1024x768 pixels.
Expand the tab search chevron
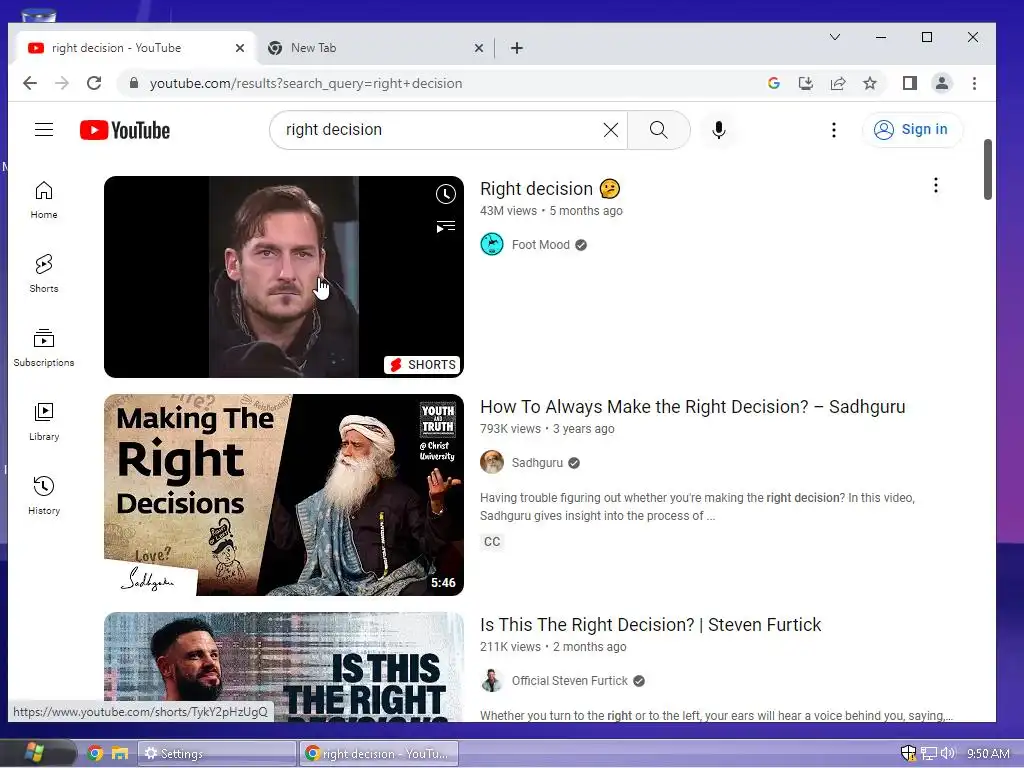click(835, 37)
